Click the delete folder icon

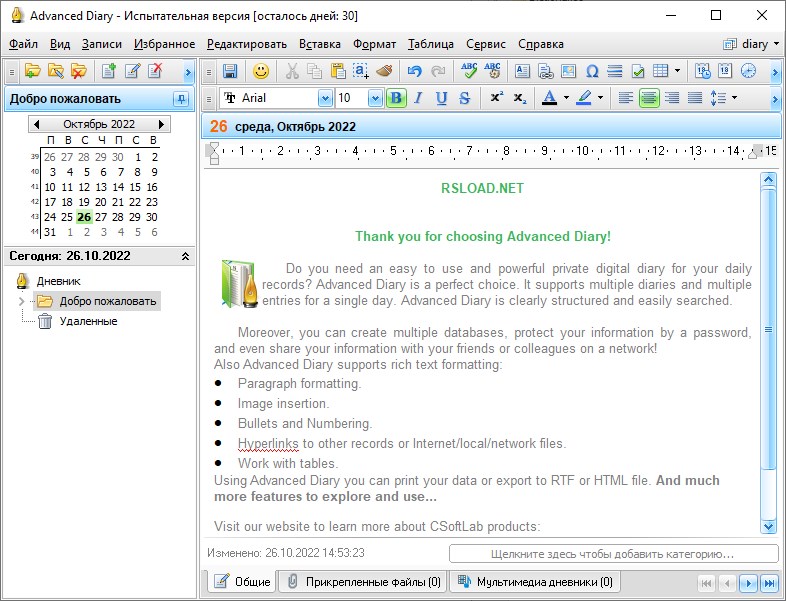79,71
